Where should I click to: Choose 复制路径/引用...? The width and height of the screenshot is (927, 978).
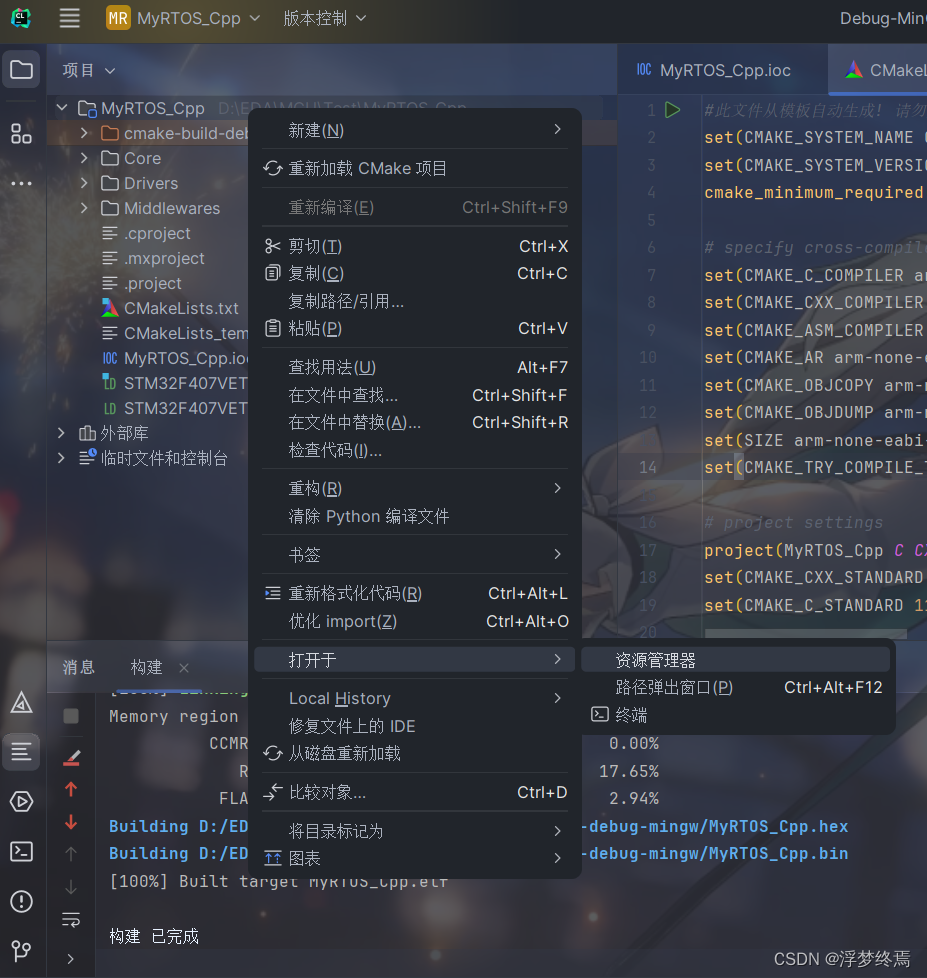click(x=415, y=301)
